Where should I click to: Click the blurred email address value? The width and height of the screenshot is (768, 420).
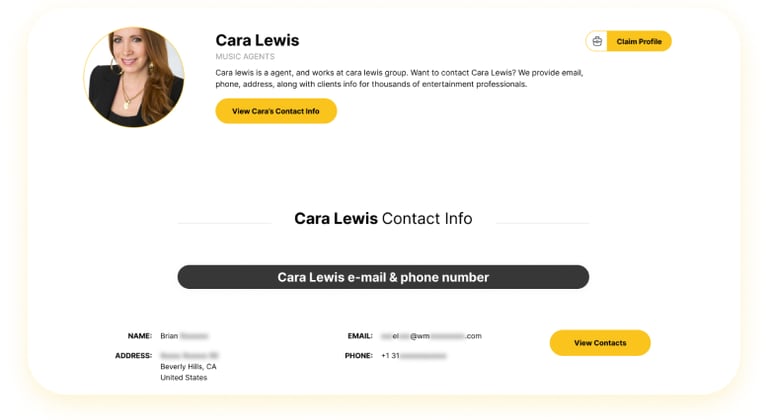[x=431, y=336]
